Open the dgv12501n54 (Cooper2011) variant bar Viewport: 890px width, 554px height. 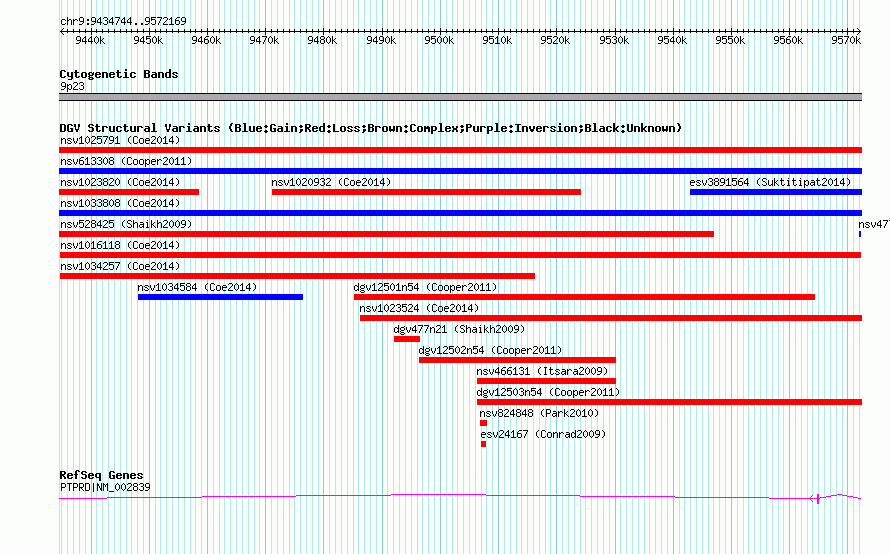click(x=584, y=297)
